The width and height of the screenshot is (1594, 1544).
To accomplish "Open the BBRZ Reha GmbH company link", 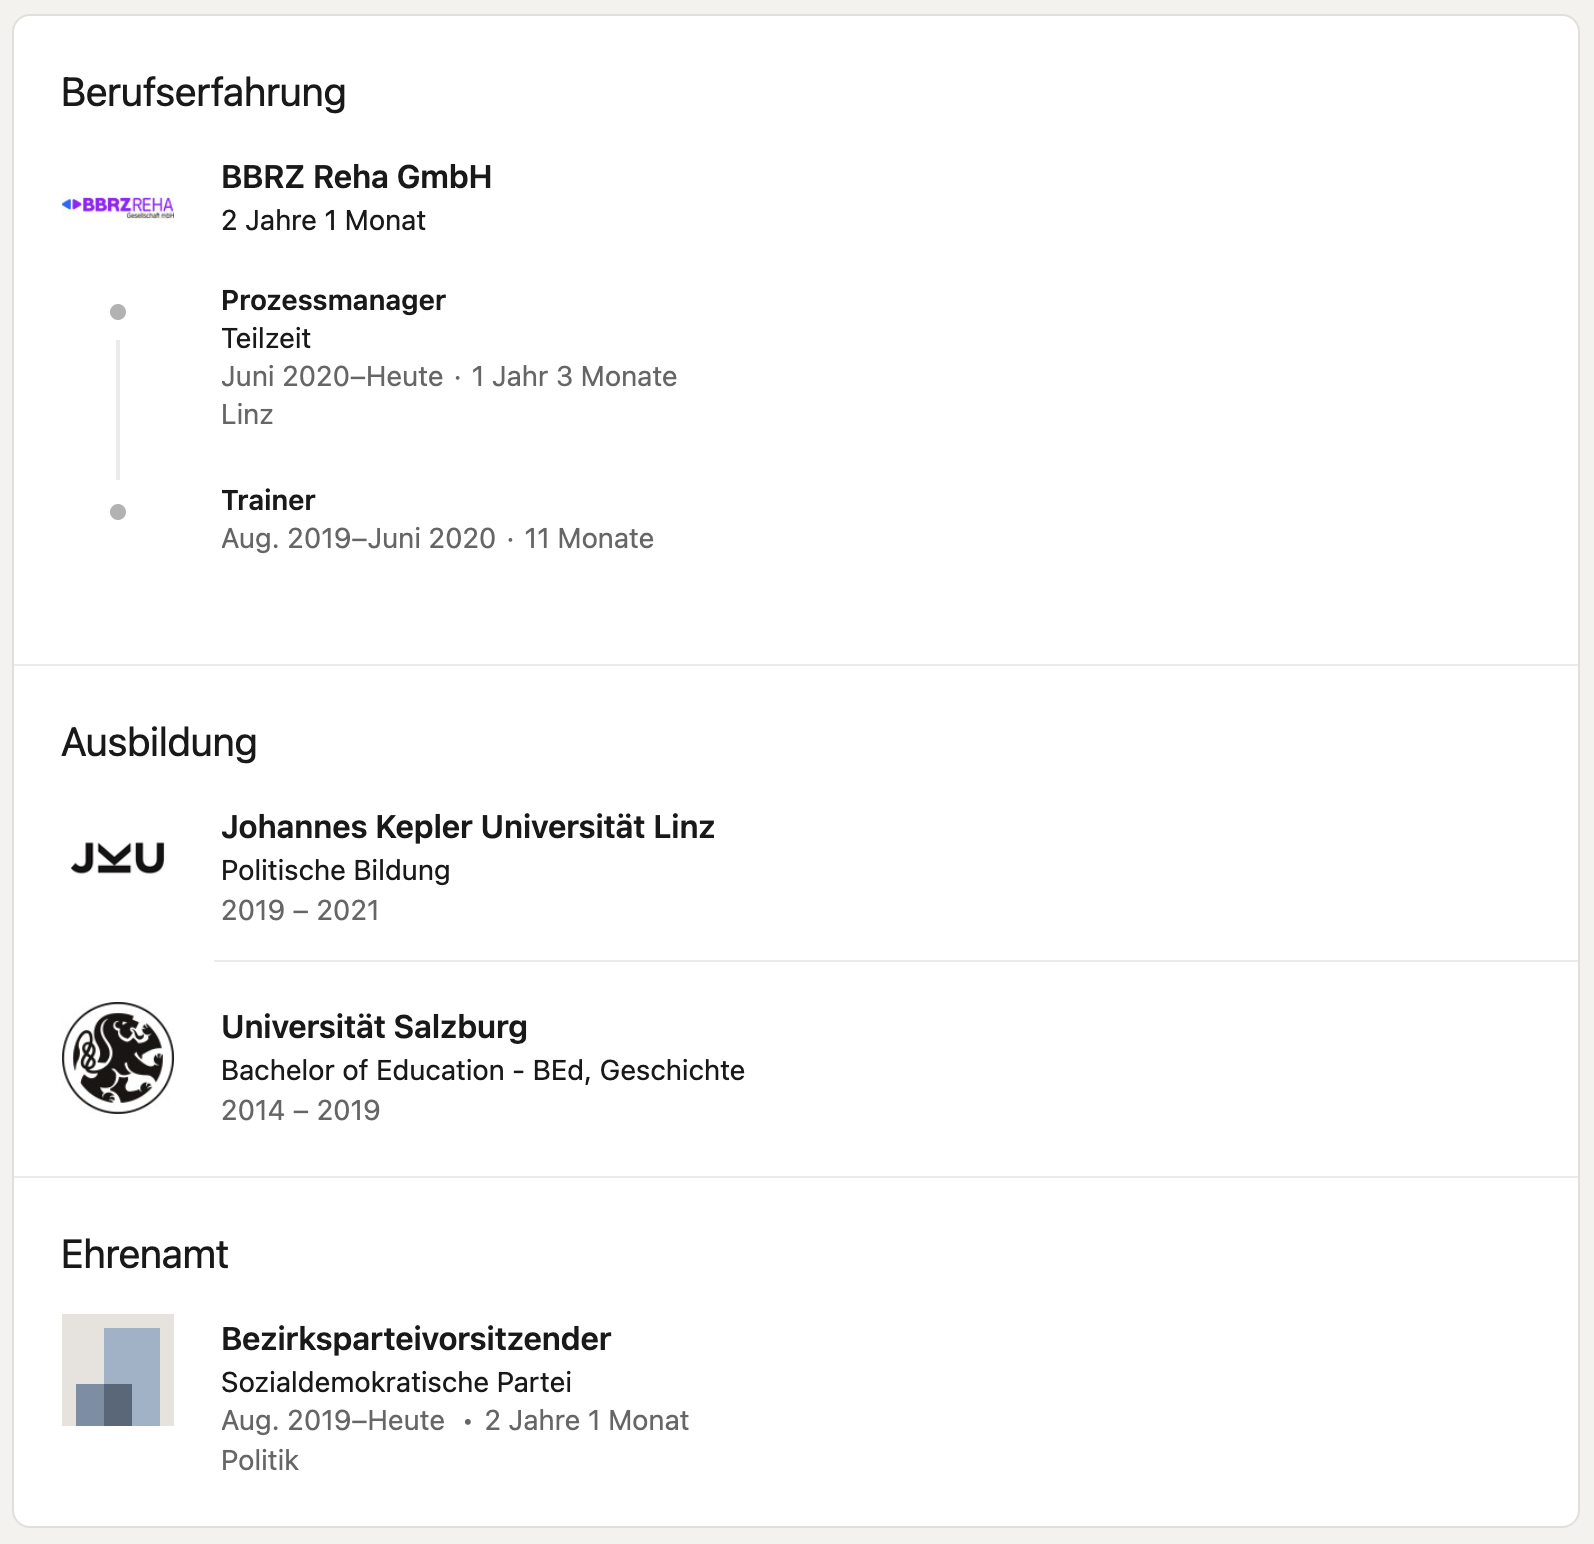I will tap(356, 177).
